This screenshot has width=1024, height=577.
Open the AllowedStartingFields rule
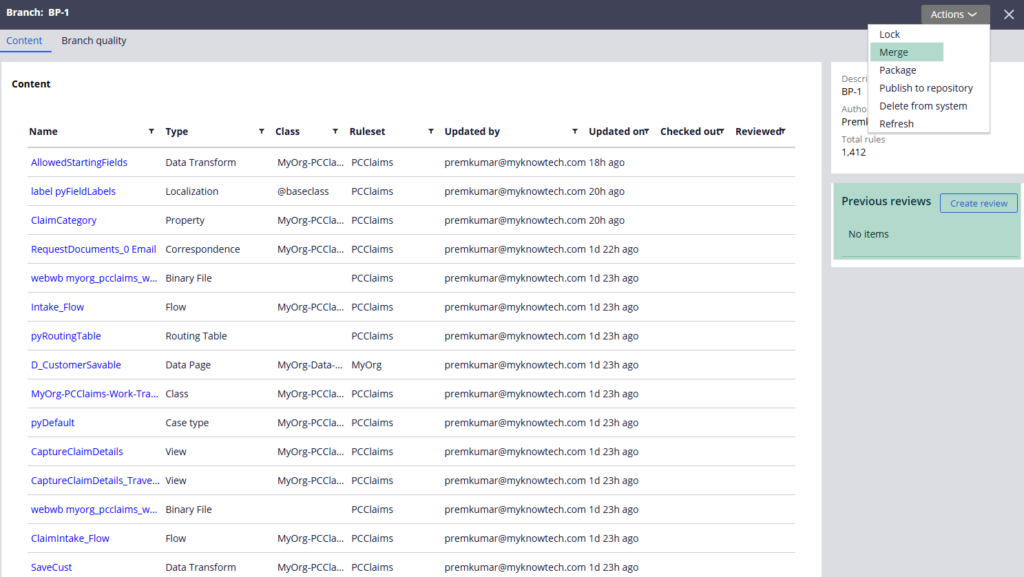[79, 163]
